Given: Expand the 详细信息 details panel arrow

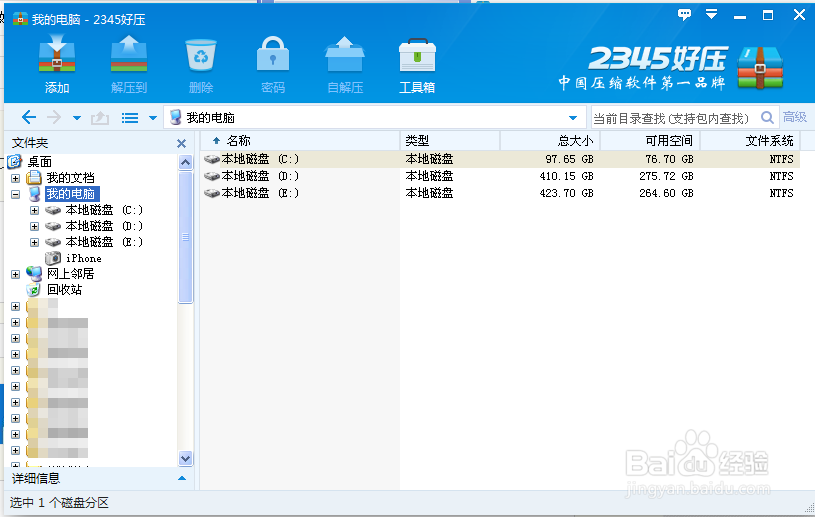Looking at the screenshot, I should click(x=182, y=478).
